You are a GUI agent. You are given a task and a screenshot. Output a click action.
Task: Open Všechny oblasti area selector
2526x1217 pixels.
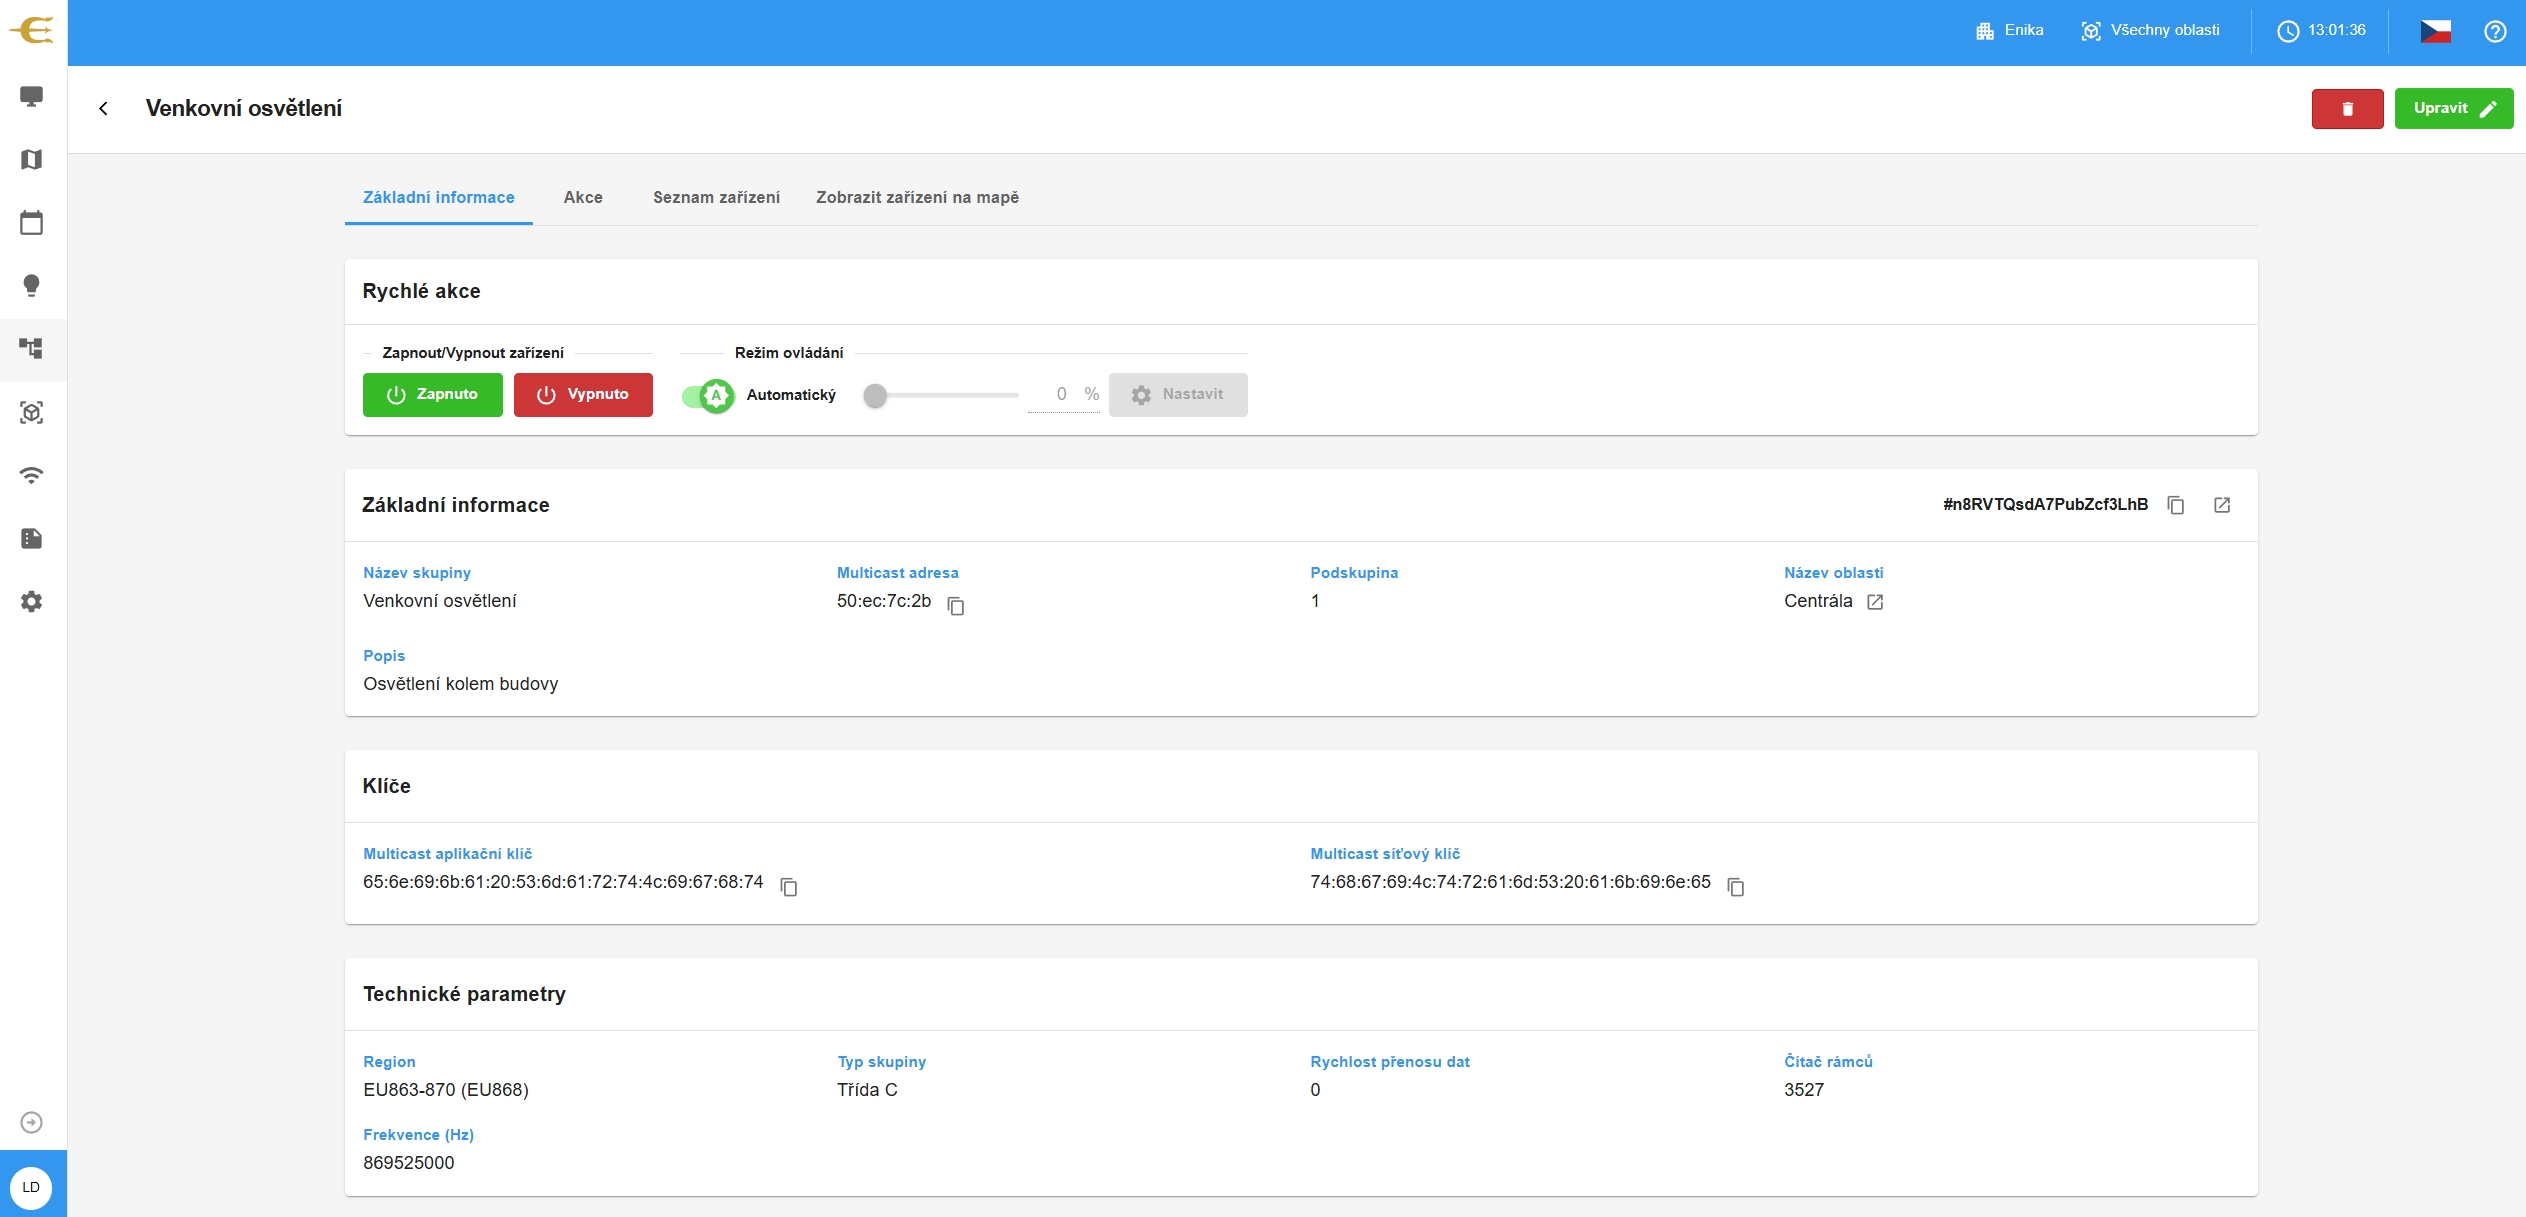pos(2150,30)
